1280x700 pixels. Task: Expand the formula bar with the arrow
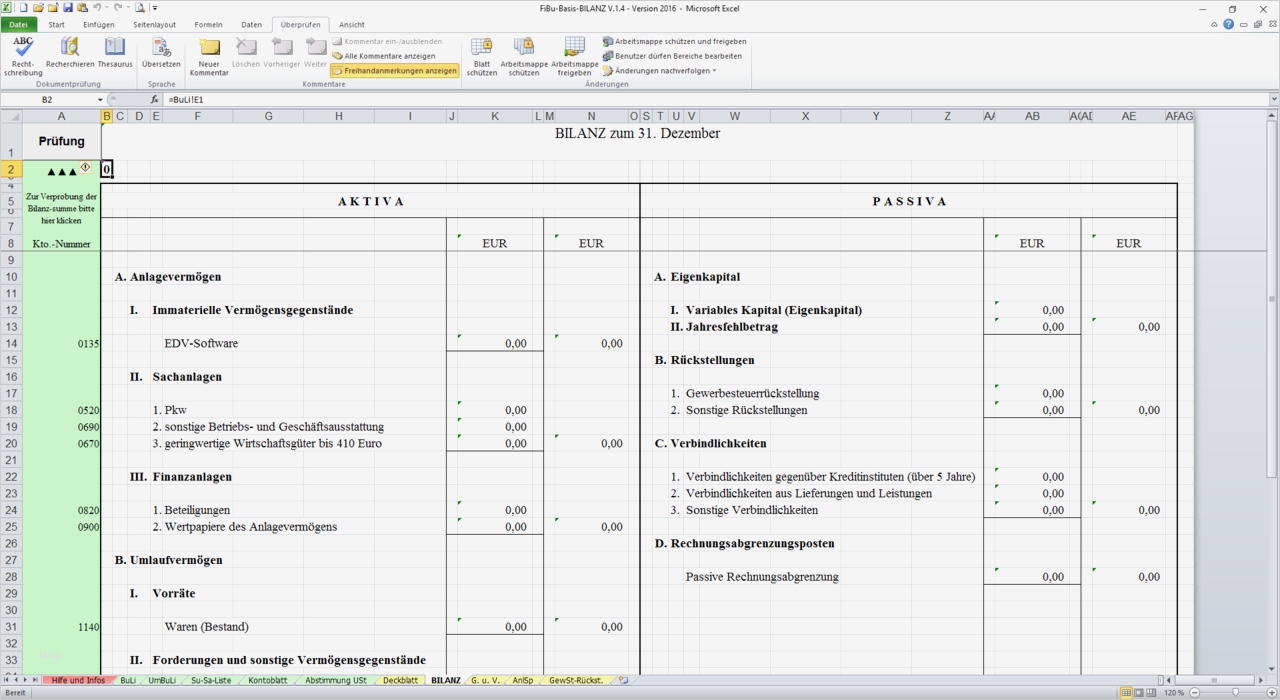(1273, 100)
